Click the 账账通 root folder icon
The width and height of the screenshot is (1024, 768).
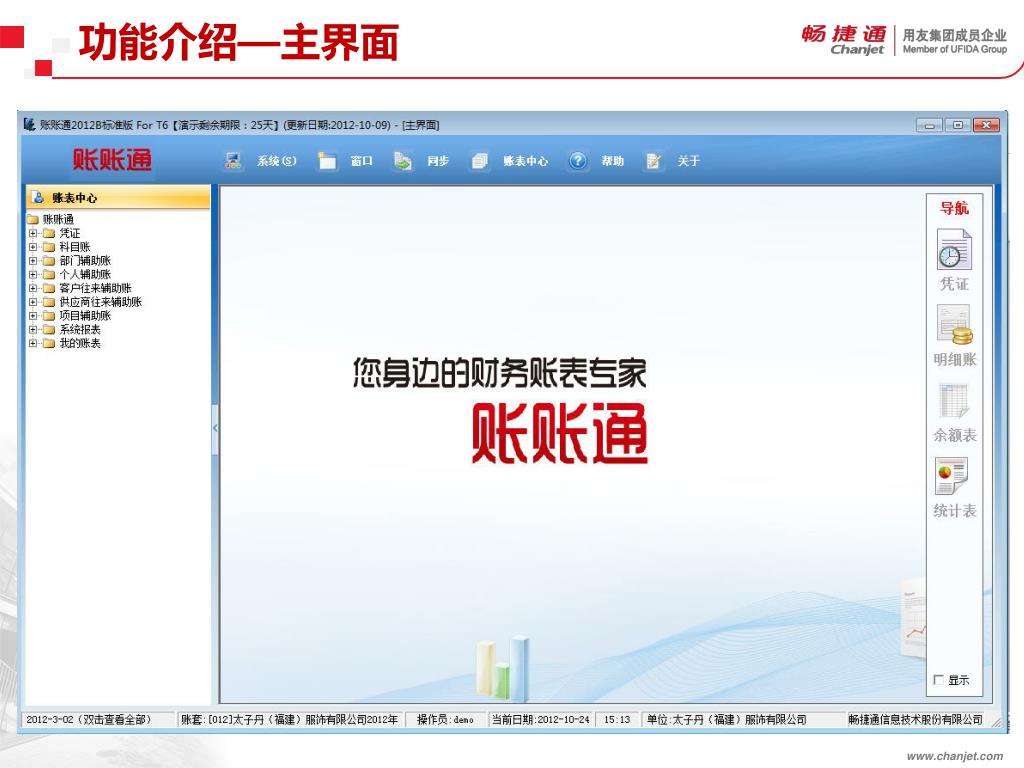(x=33, y=219)
